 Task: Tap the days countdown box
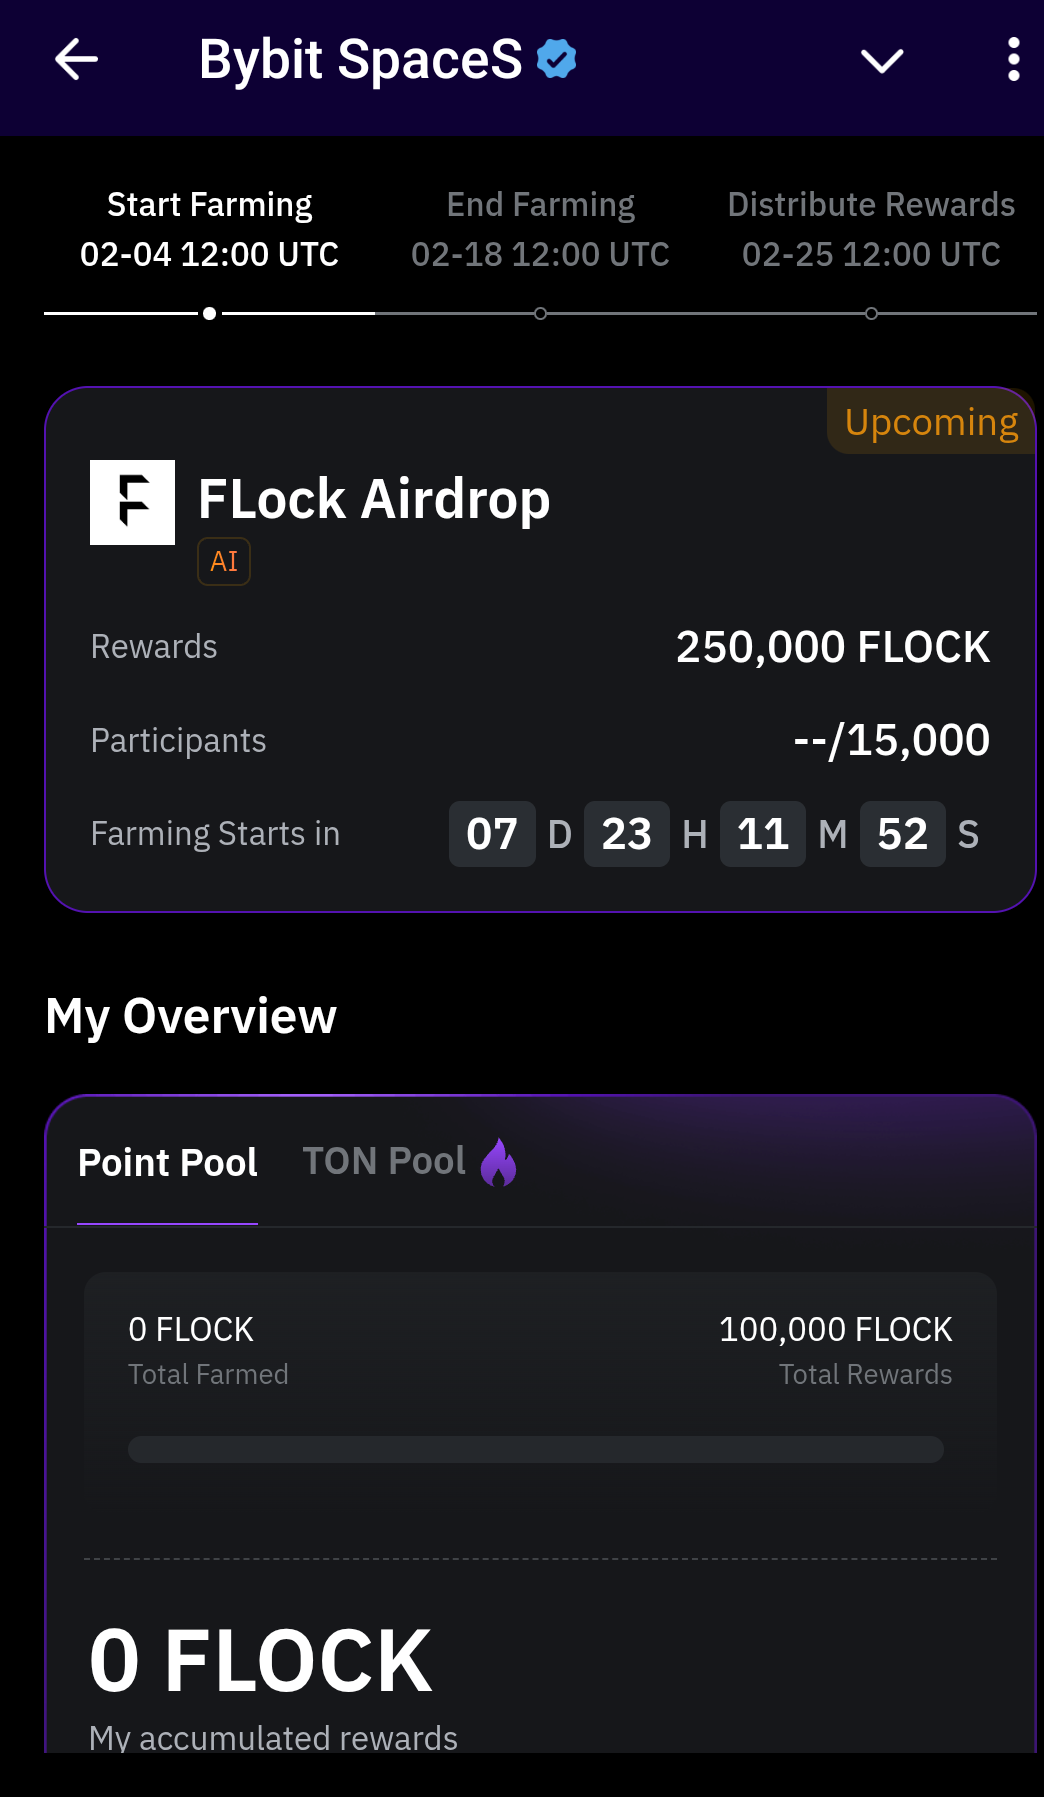click(x=492, y=834)
